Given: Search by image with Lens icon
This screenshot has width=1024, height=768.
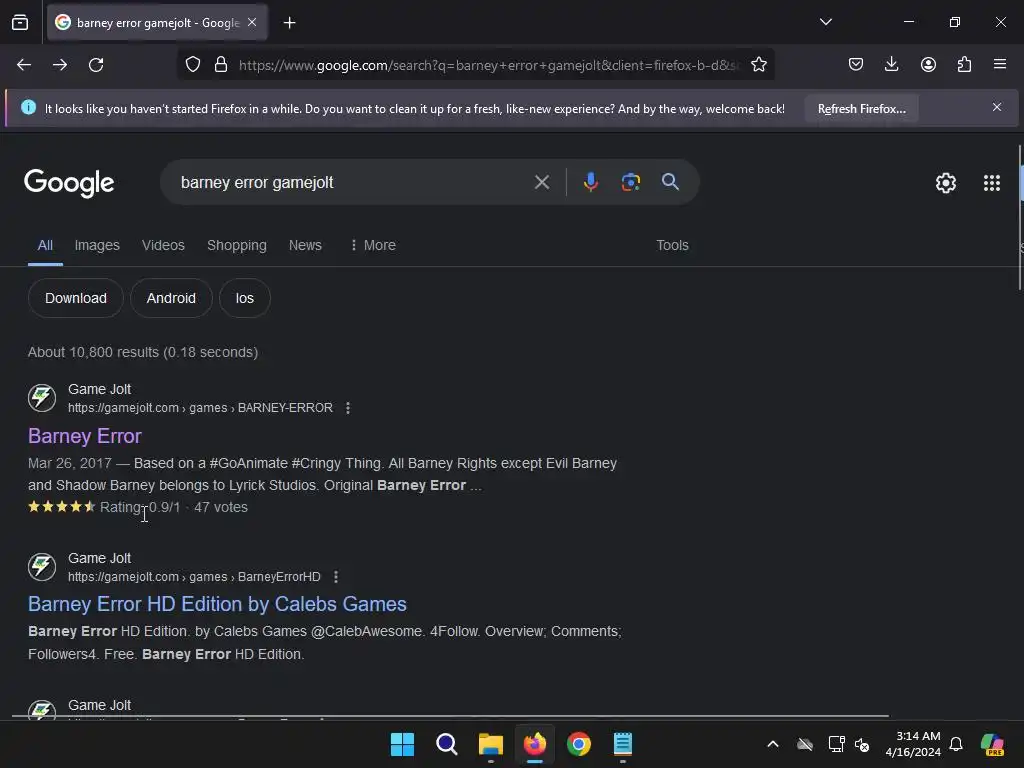Looking at the screenshot, I should (630, 182).
